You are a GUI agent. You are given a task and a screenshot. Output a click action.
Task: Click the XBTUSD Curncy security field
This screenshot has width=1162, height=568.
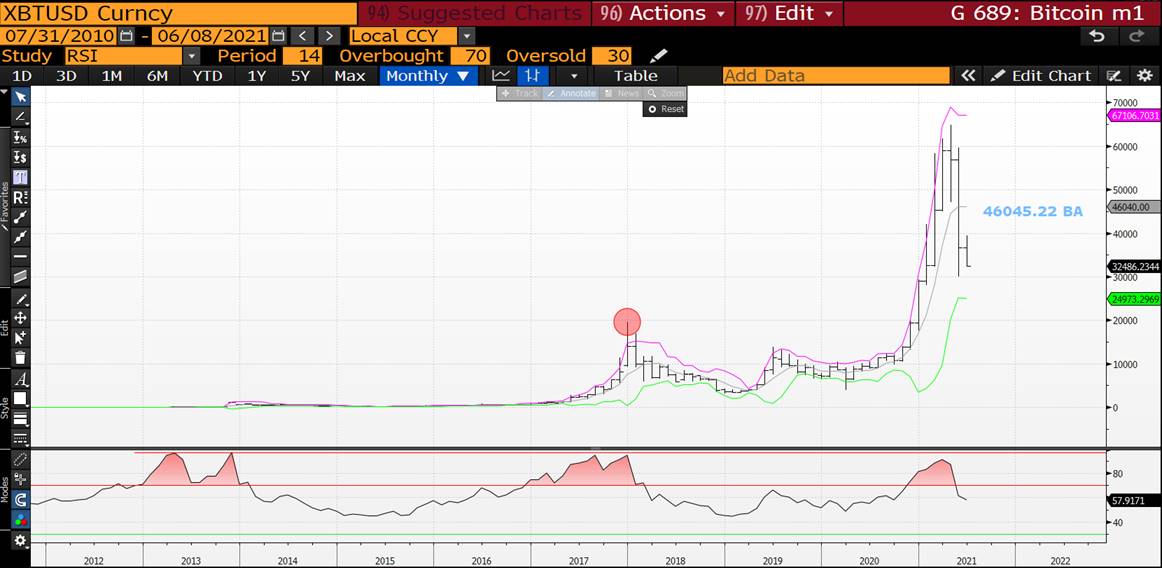178,13
